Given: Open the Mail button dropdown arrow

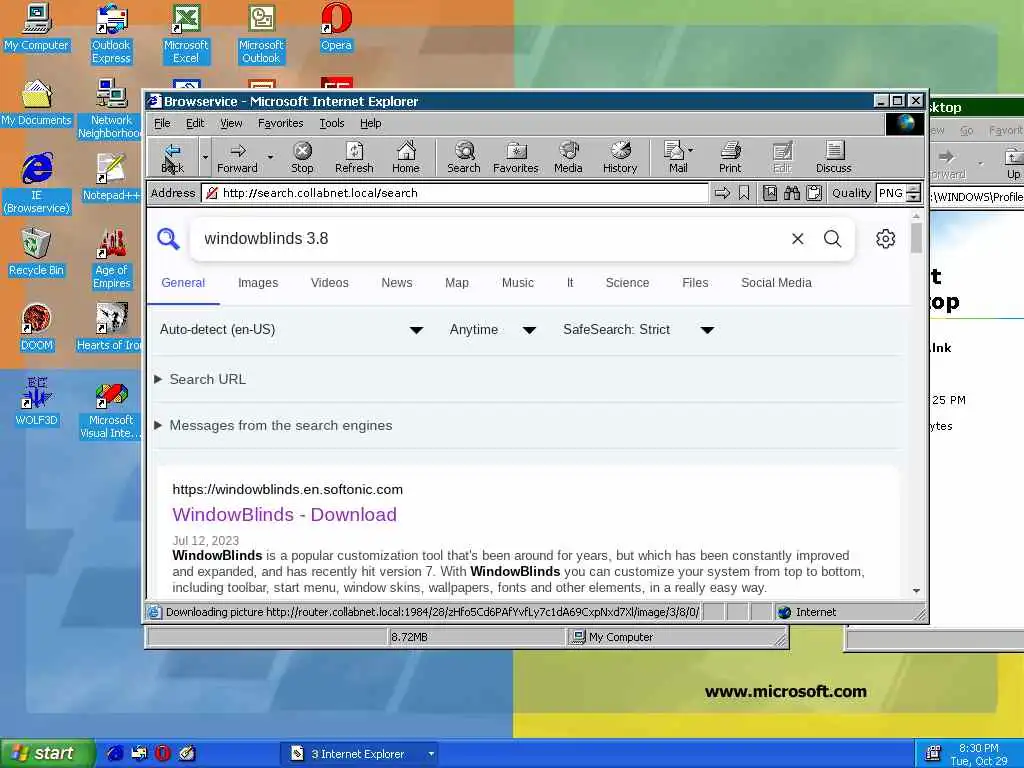Looking at the screenshot, I should (x=691, y=150).
